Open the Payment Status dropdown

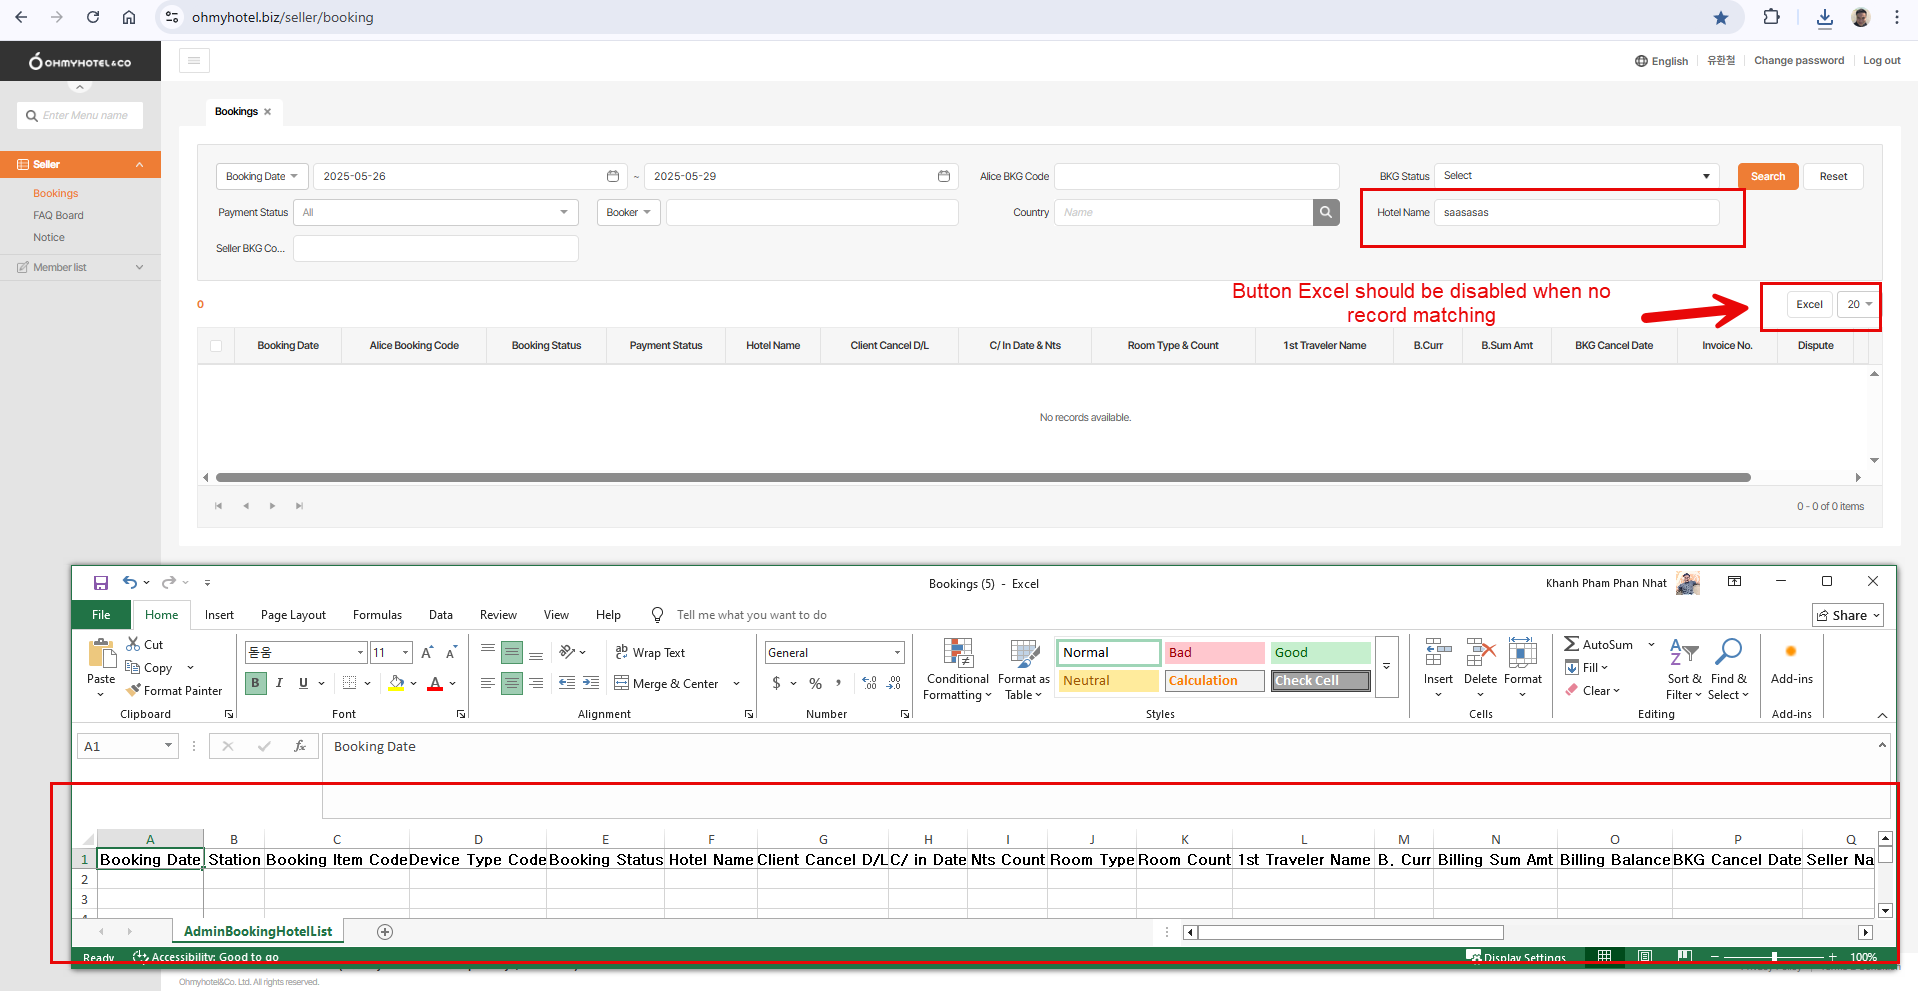tap(435, 212)
